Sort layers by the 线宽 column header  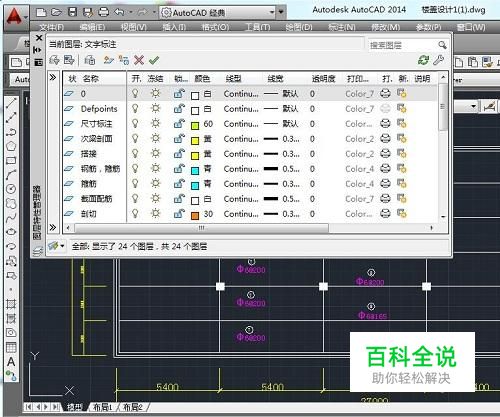[276, 79]
